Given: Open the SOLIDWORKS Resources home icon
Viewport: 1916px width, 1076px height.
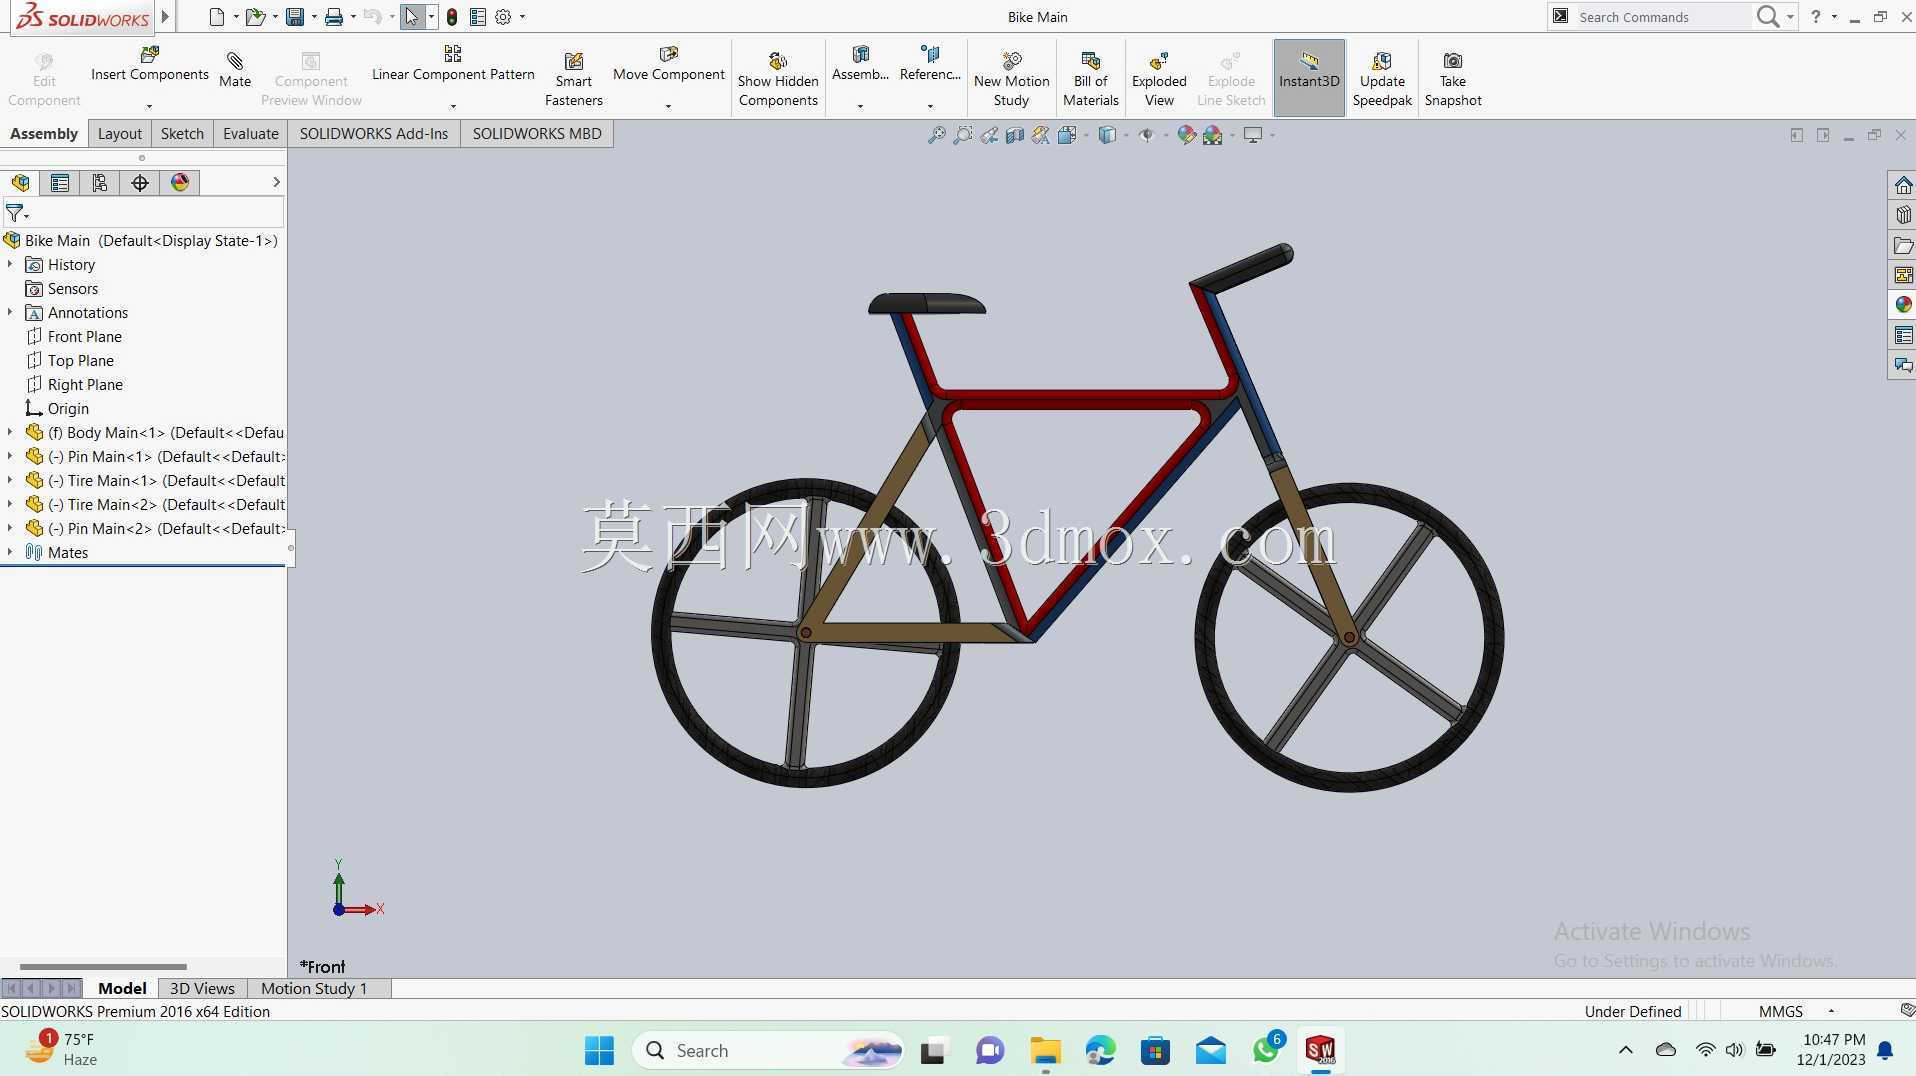Looking at the screenshot, I should point(1903,185).
